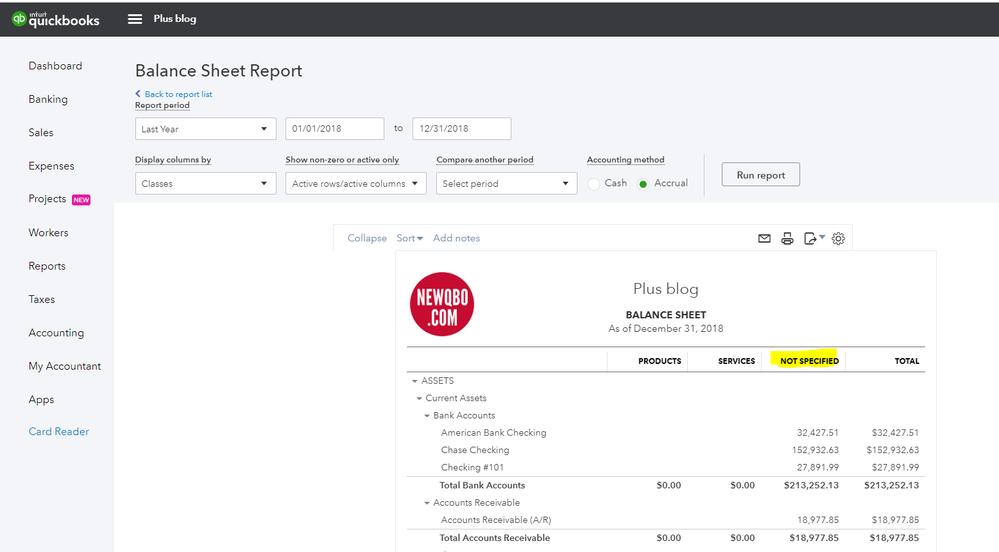Click Accounts Receivable (A/R) row label
The width and height of the screenshot is (999, 552).
[496, 520]
